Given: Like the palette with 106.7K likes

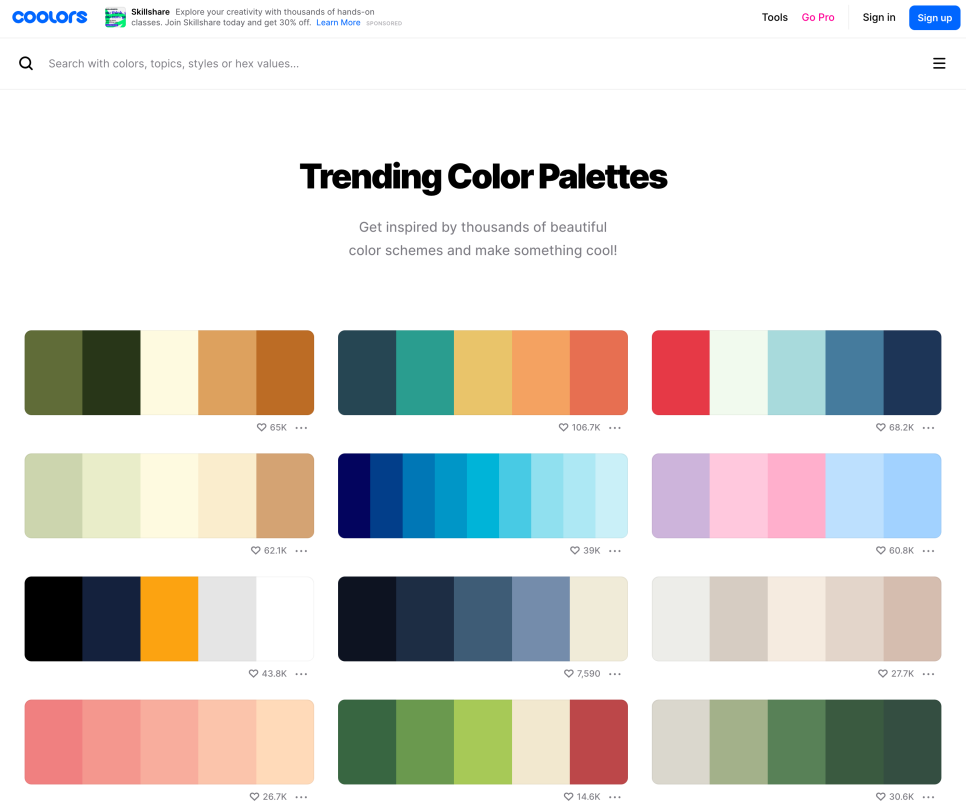Looking at the screenshot, I should (563, 428).
